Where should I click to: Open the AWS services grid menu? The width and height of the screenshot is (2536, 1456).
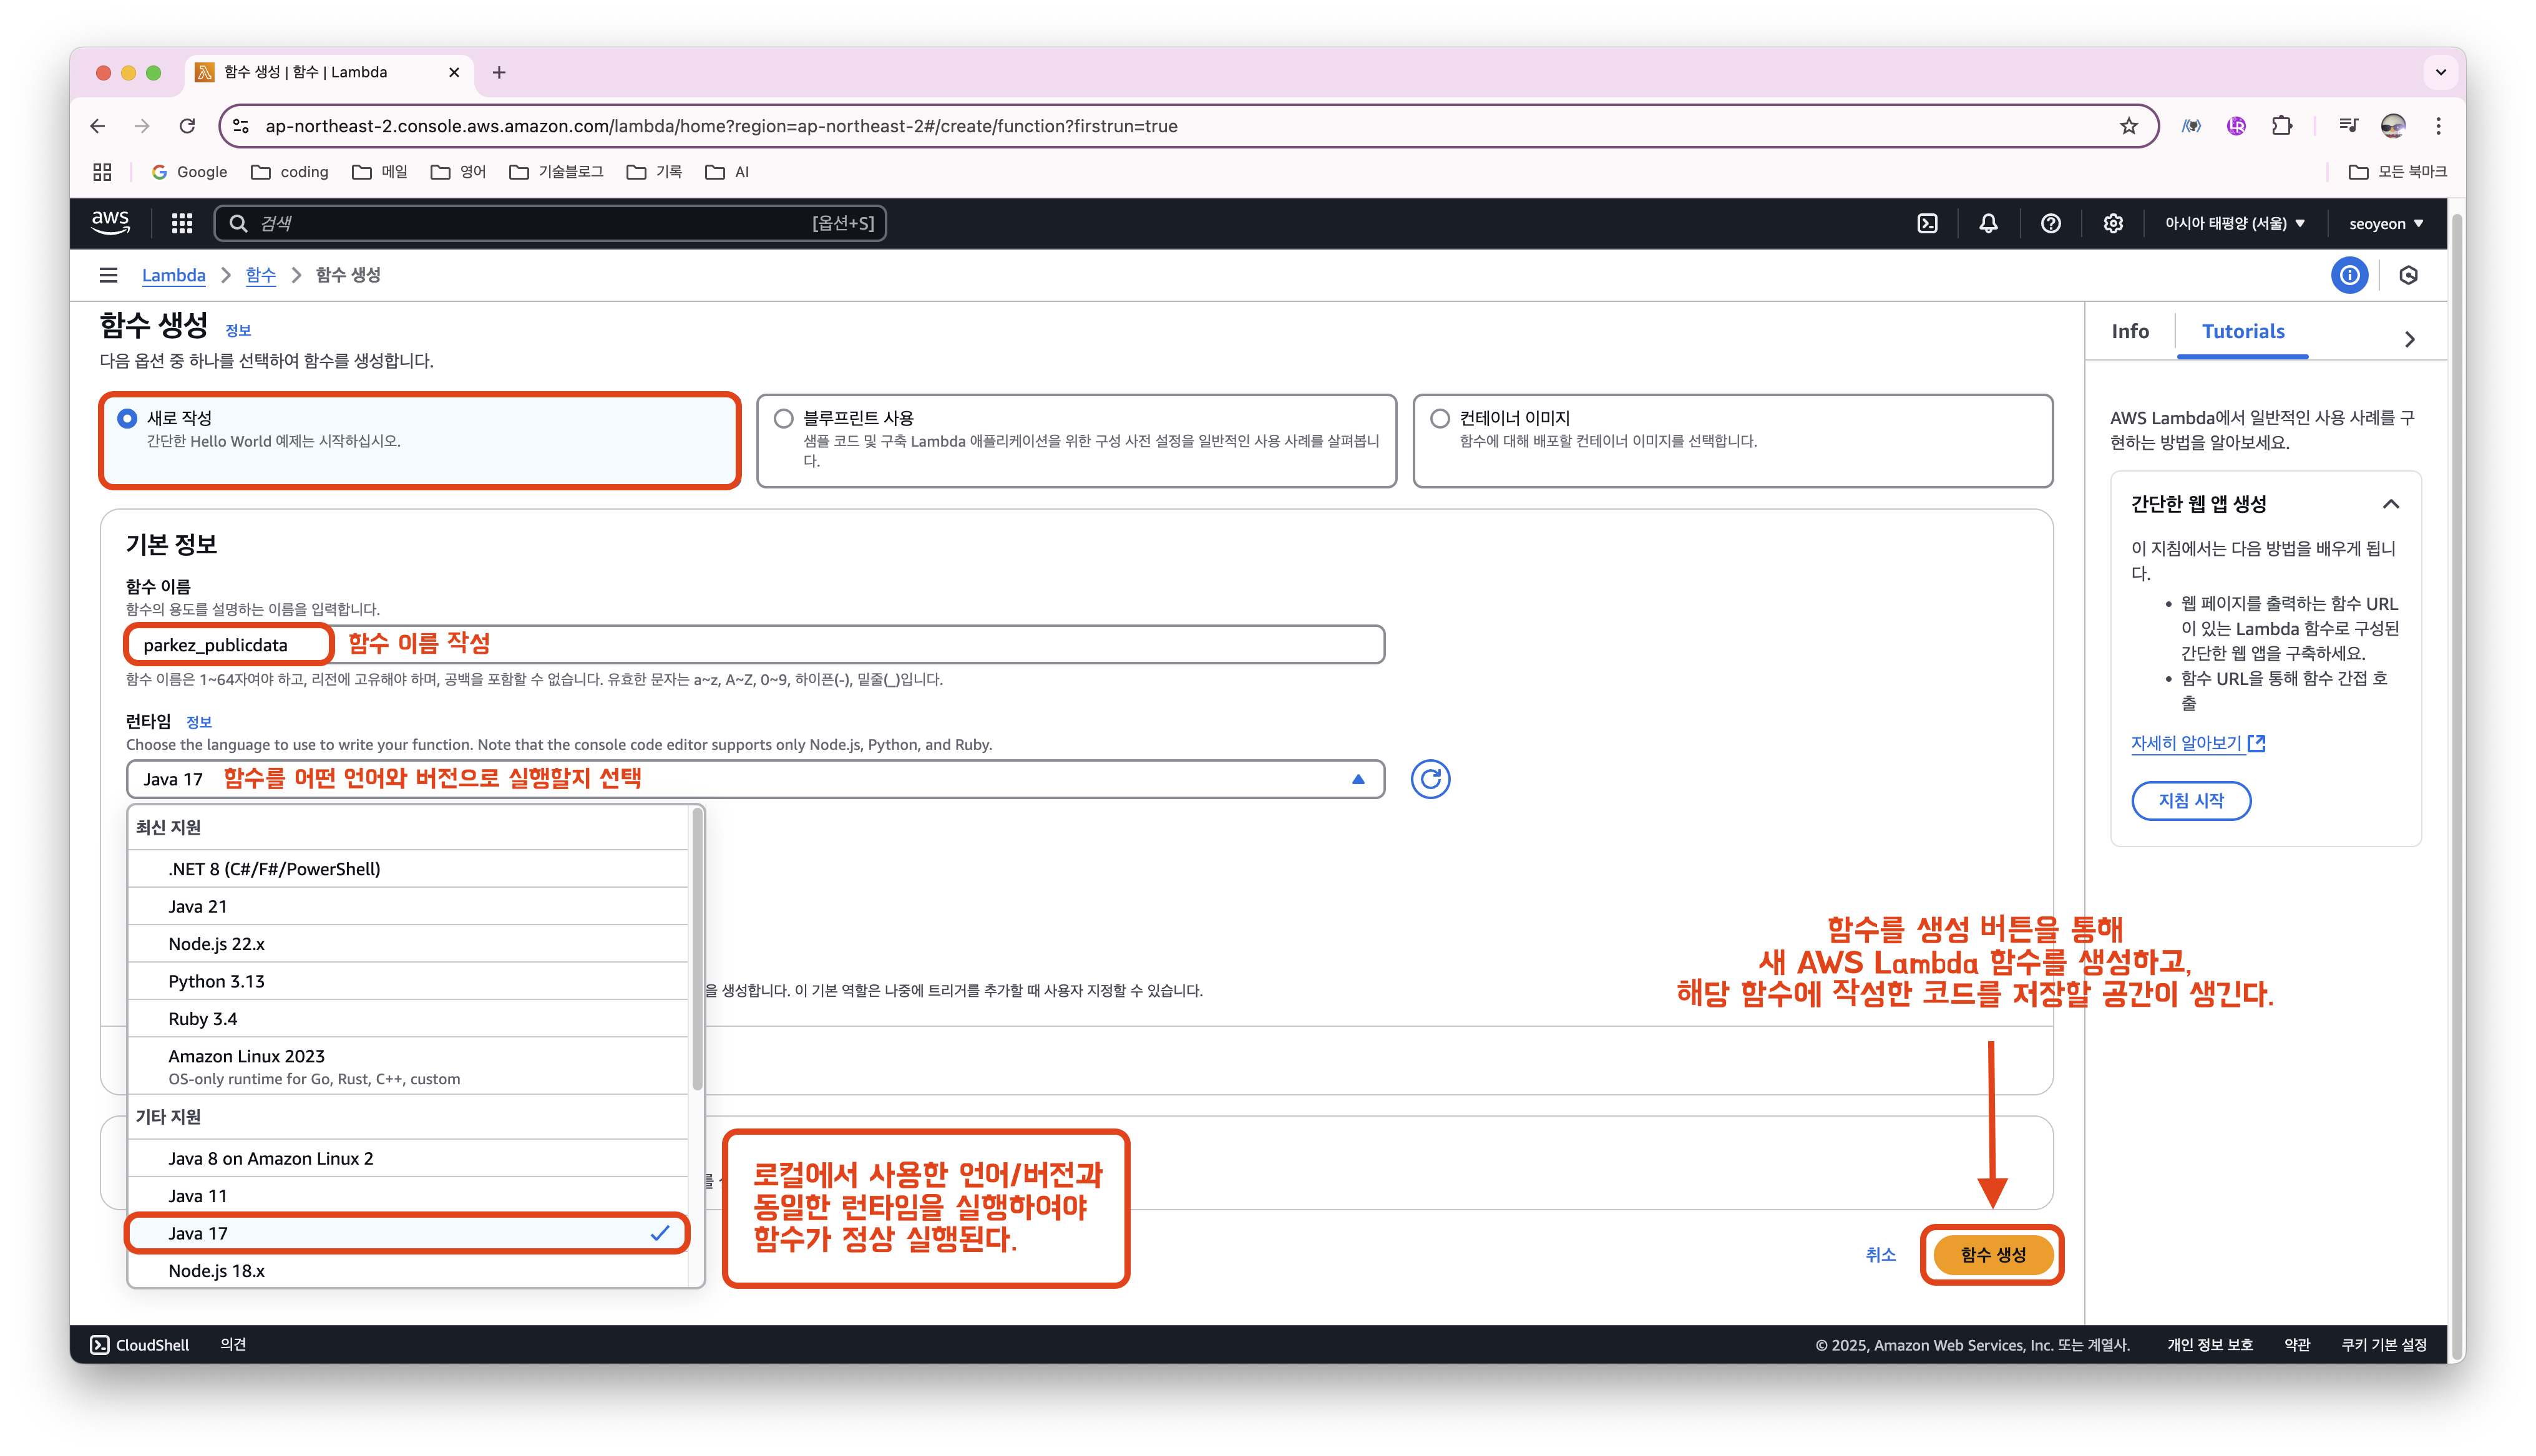pos(181,224)
